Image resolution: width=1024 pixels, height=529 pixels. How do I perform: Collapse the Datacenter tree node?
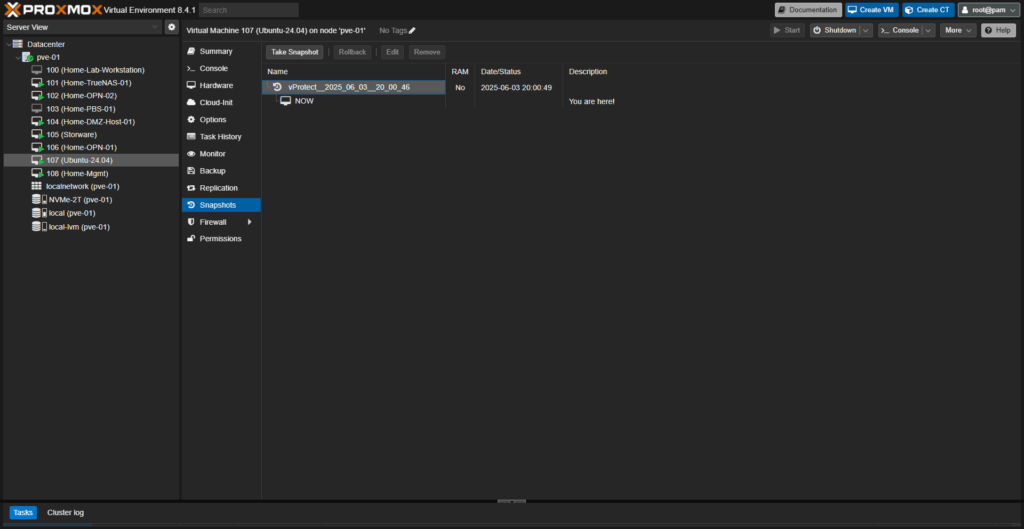8,44
